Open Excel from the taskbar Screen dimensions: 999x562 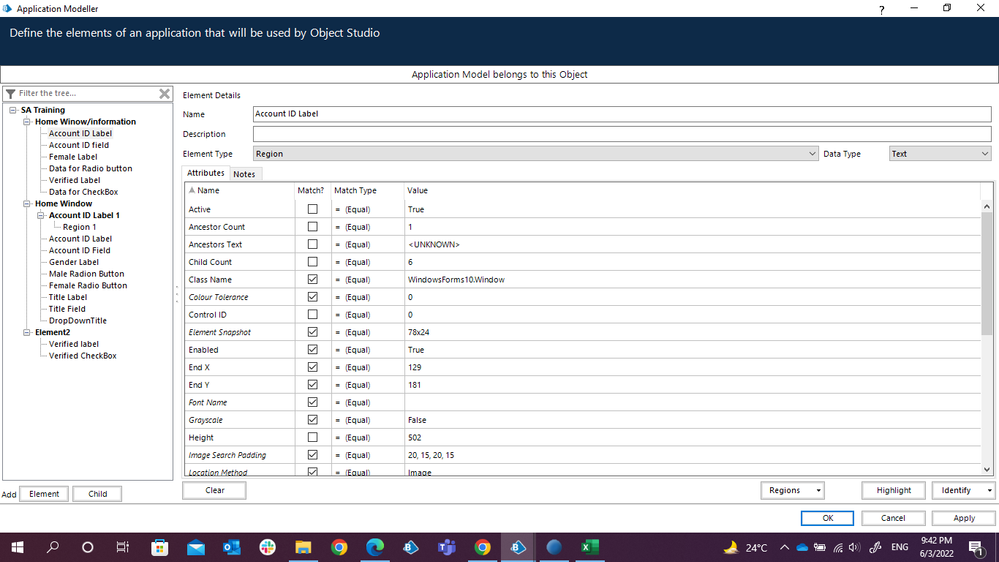590,547
